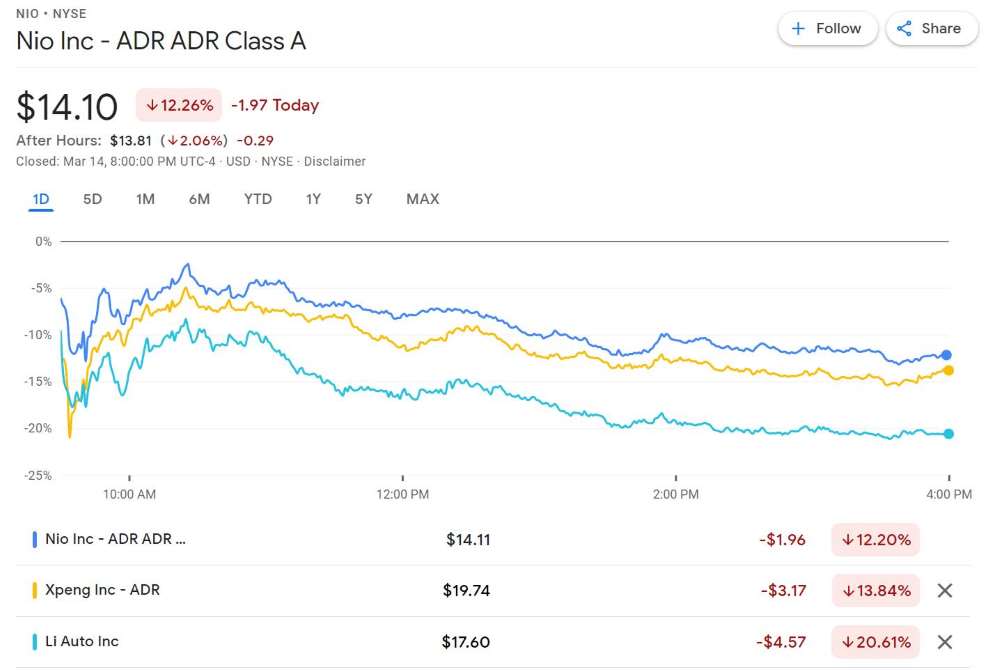This screenshot has height=670, width=1000.
Task: Open the Disclaimer link
Action: (335, 161)
